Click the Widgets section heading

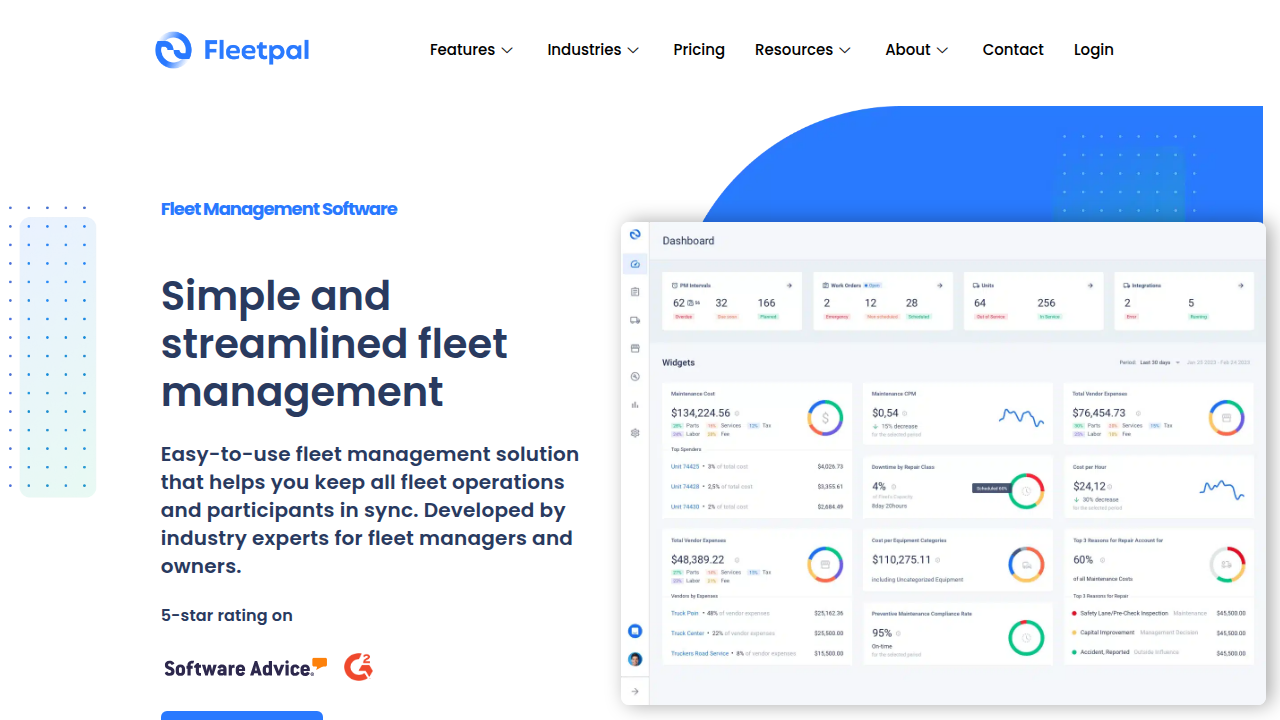tap(678, 362)
